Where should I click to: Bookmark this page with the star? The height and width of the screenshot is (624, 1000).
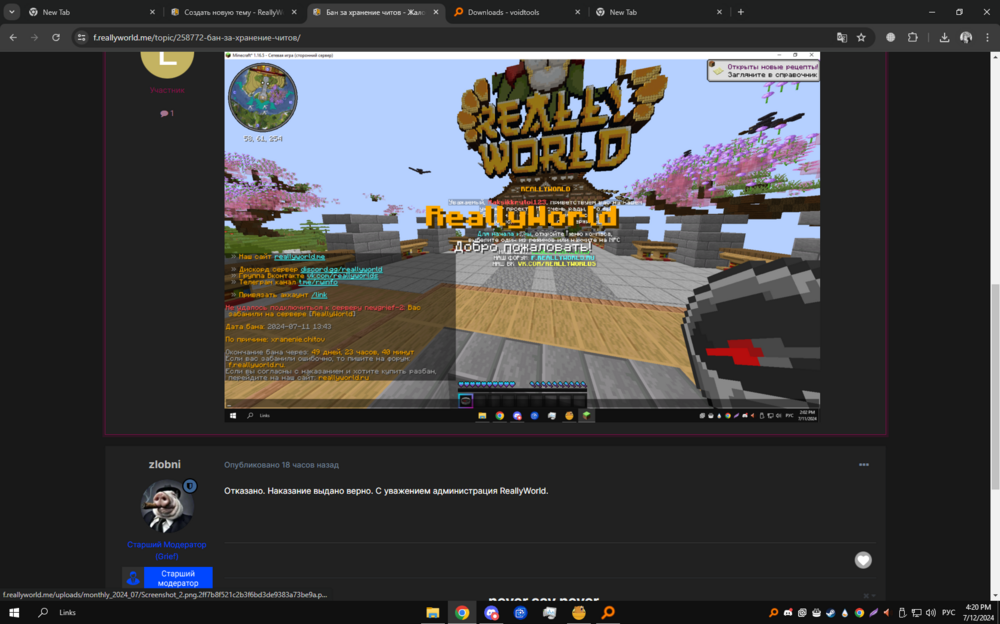tap(861, 38)
